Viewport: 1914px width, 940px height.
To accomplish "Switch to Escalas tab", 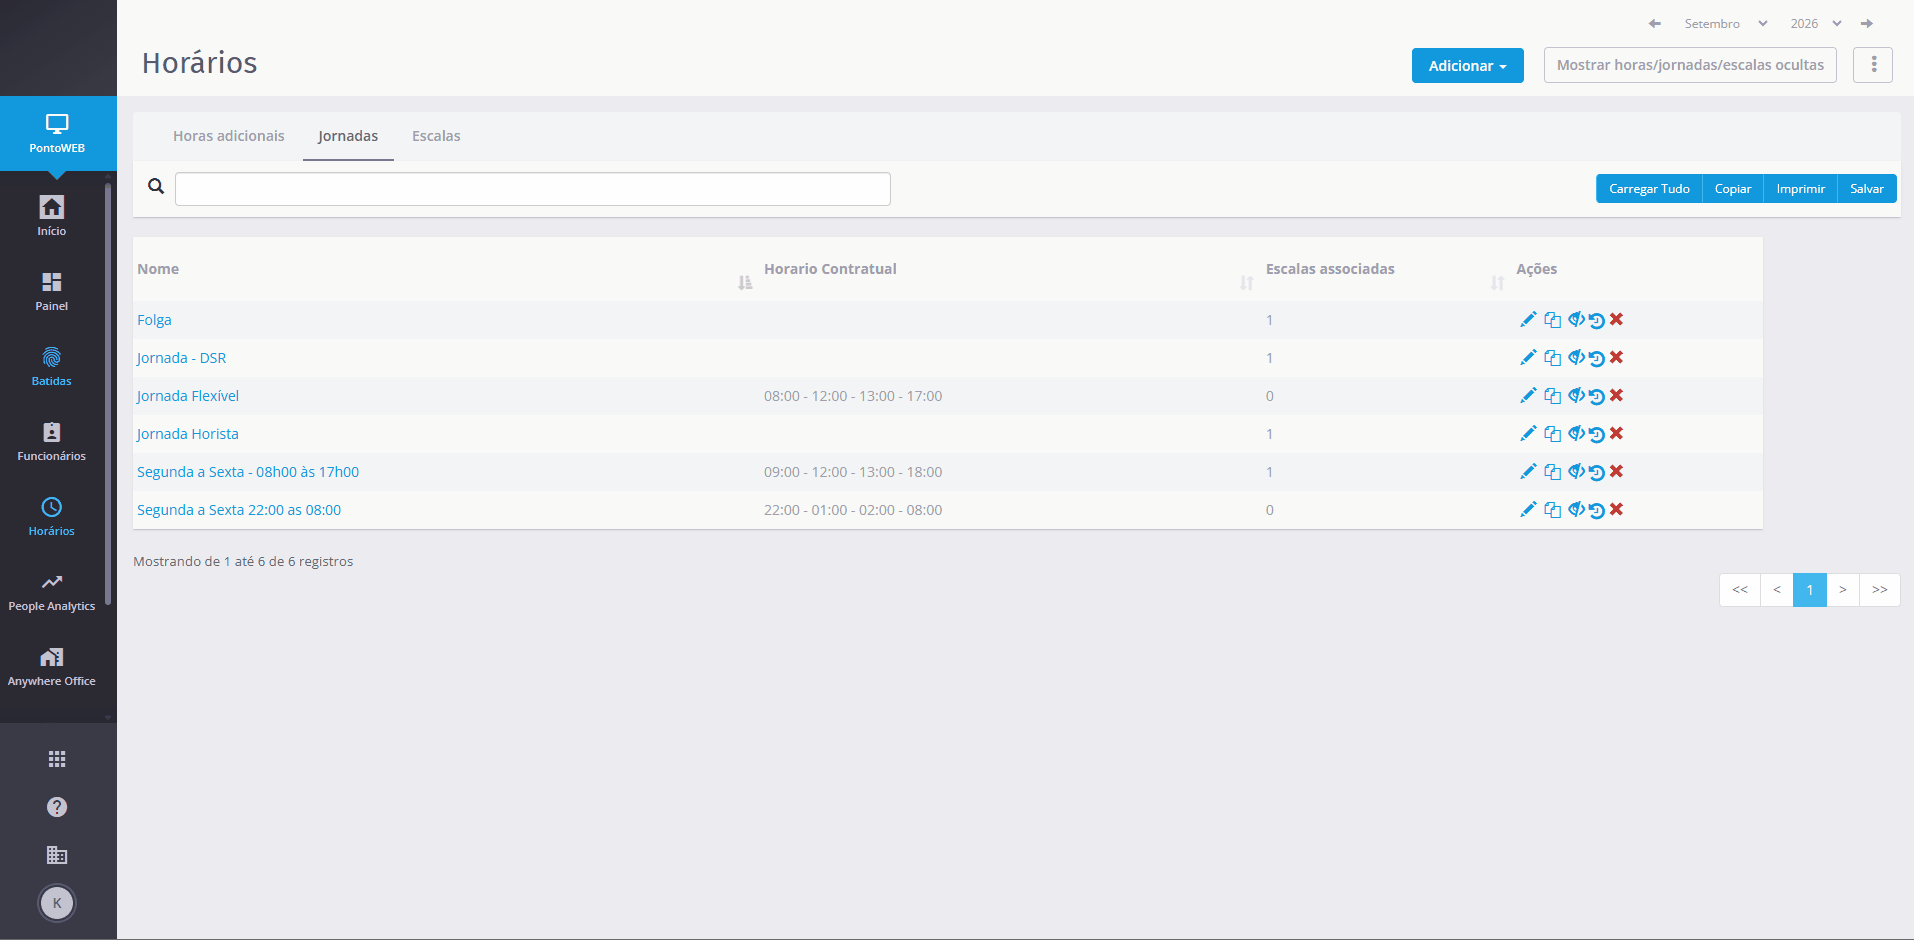I will [436, 136].
